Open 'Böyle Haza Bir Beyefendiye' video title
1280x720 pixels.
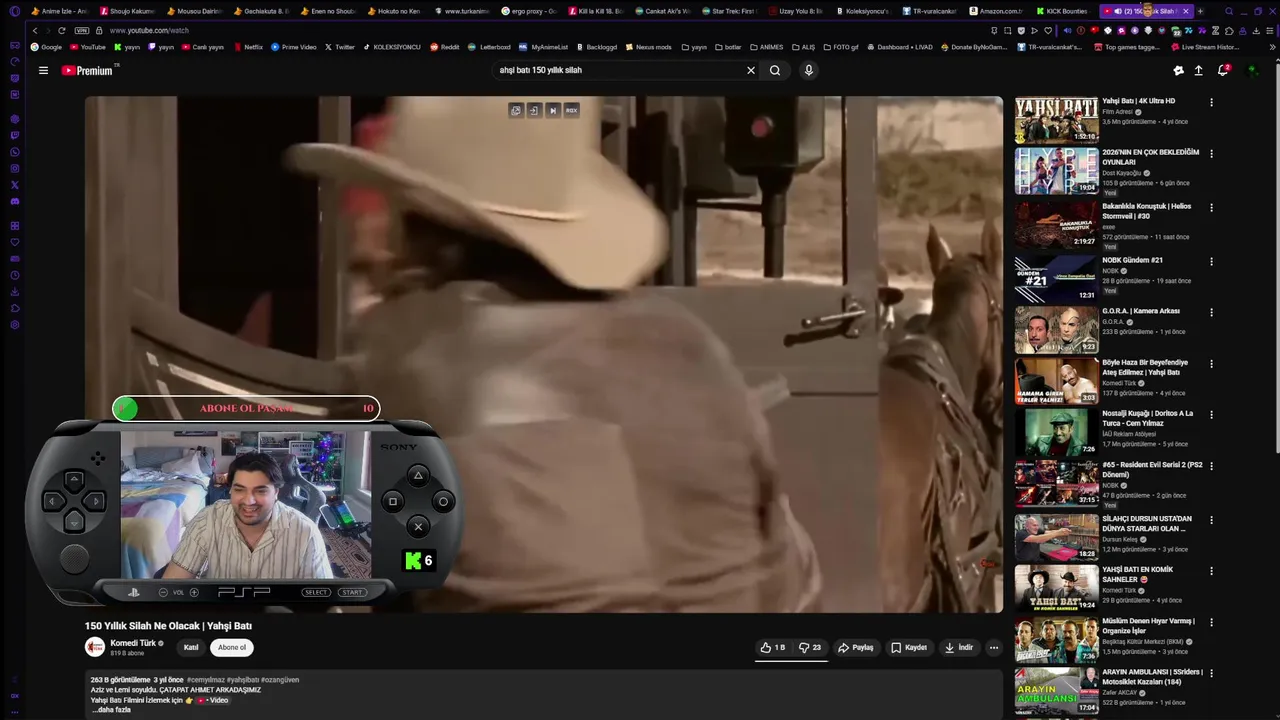pos(1145,367)
